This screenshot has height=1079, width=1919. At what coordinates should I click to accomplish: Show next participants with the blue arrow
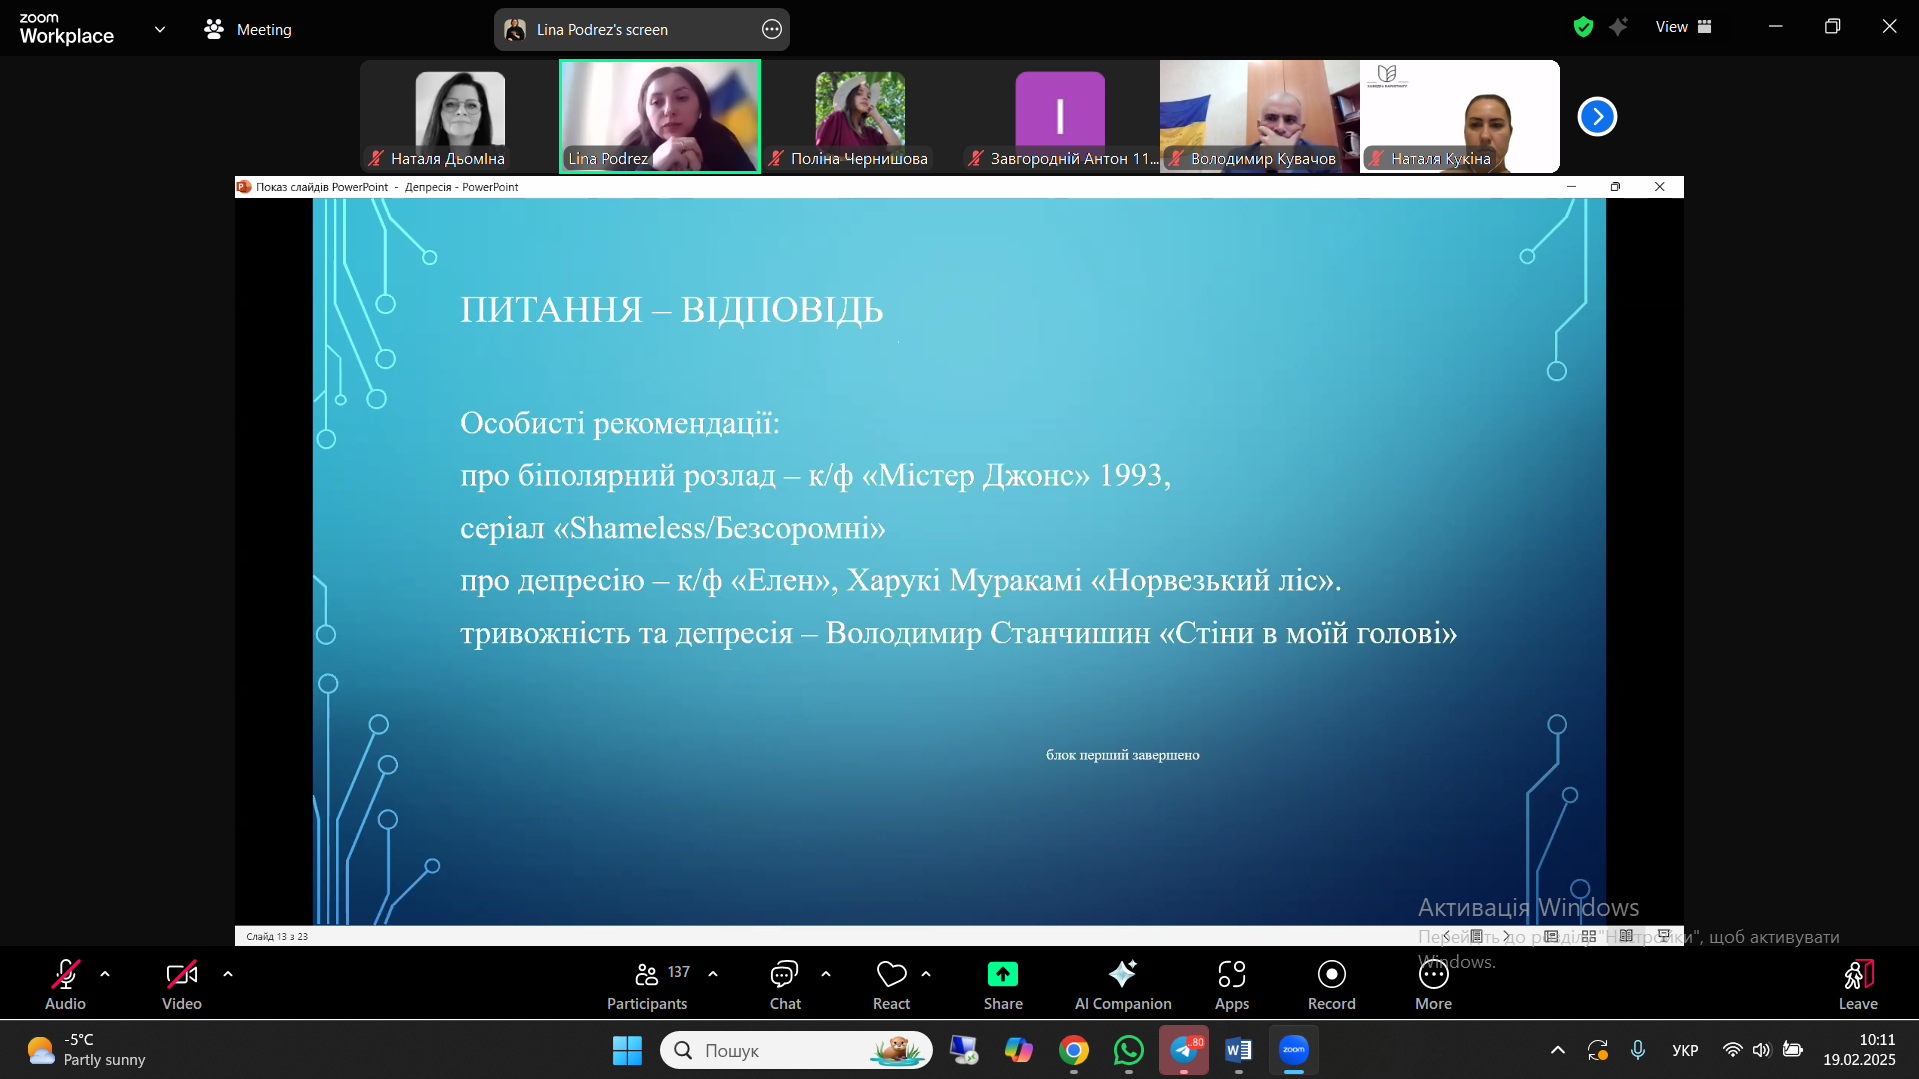pyautogui.click(x=1597, y=117)
